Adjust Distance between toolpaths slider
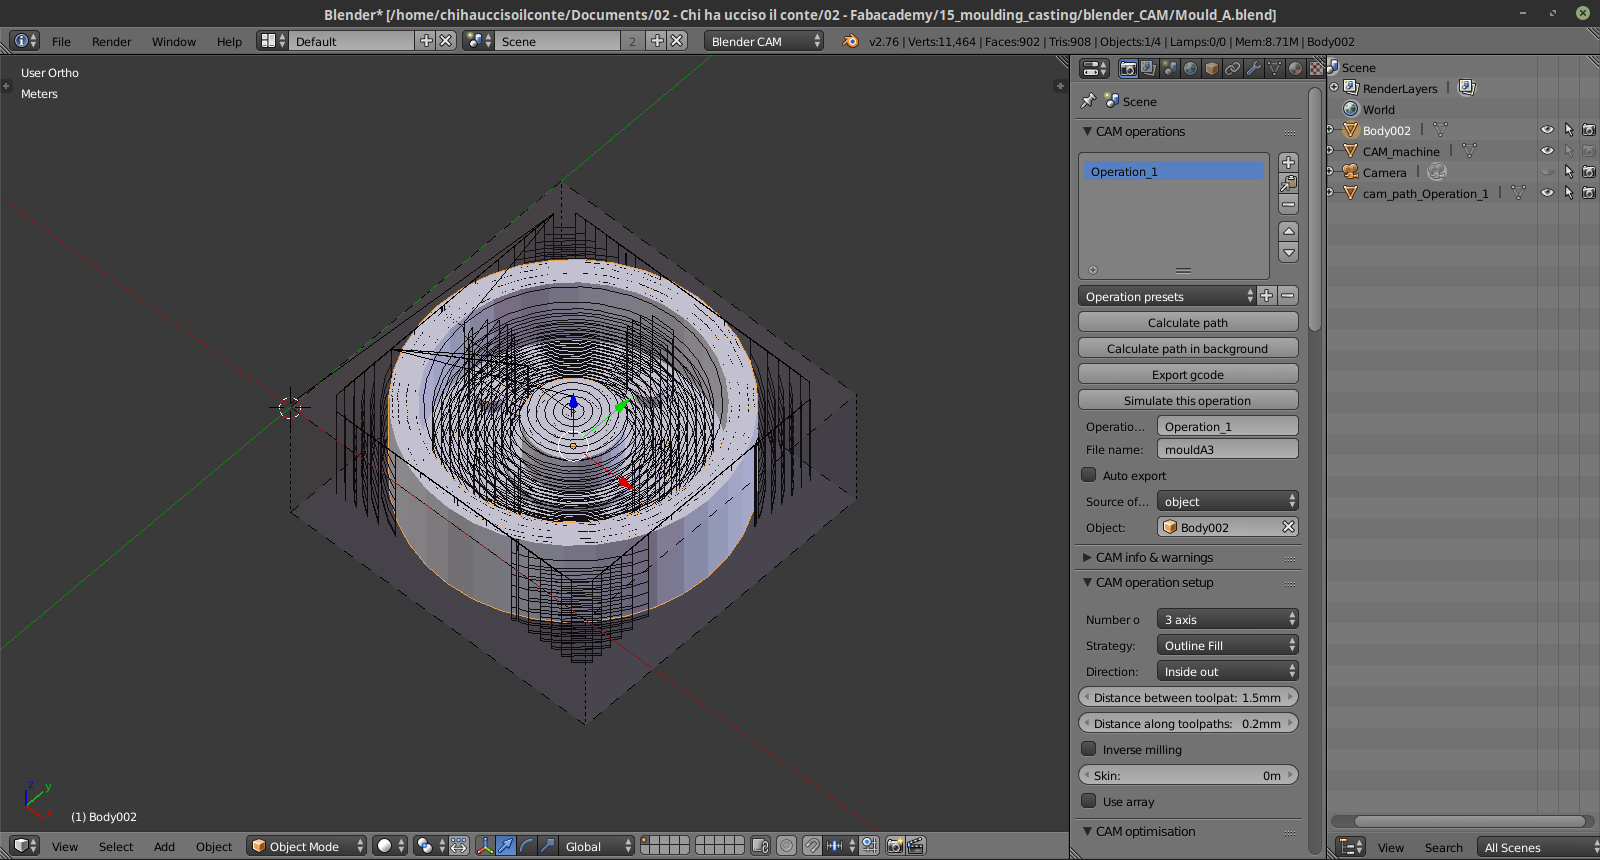Viewport: 1600px width, 860px height. 1188,697
